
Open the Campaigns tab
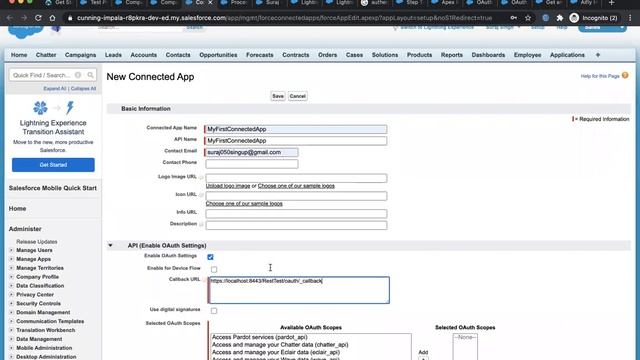pyautogui.click(x=80, y=55)
